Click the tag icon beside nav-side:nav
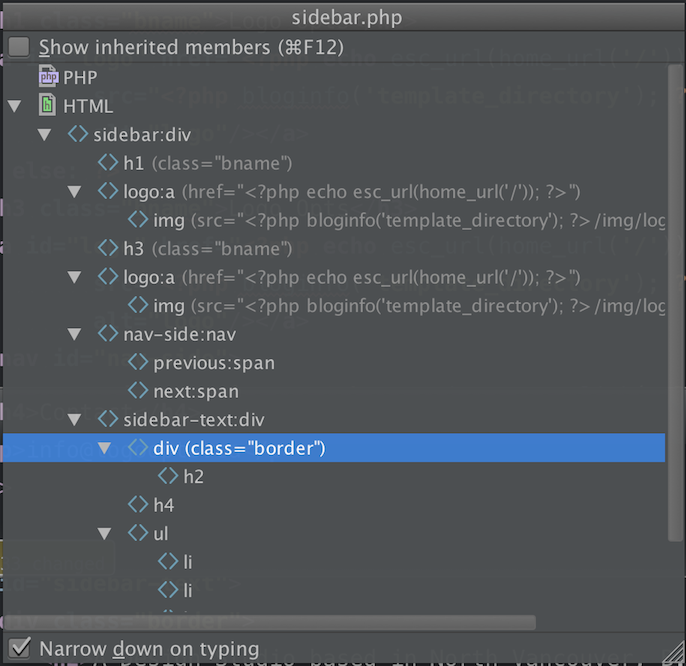Image resolution: width=686 pixels, height=666 pixels. (x=108, y=333)
